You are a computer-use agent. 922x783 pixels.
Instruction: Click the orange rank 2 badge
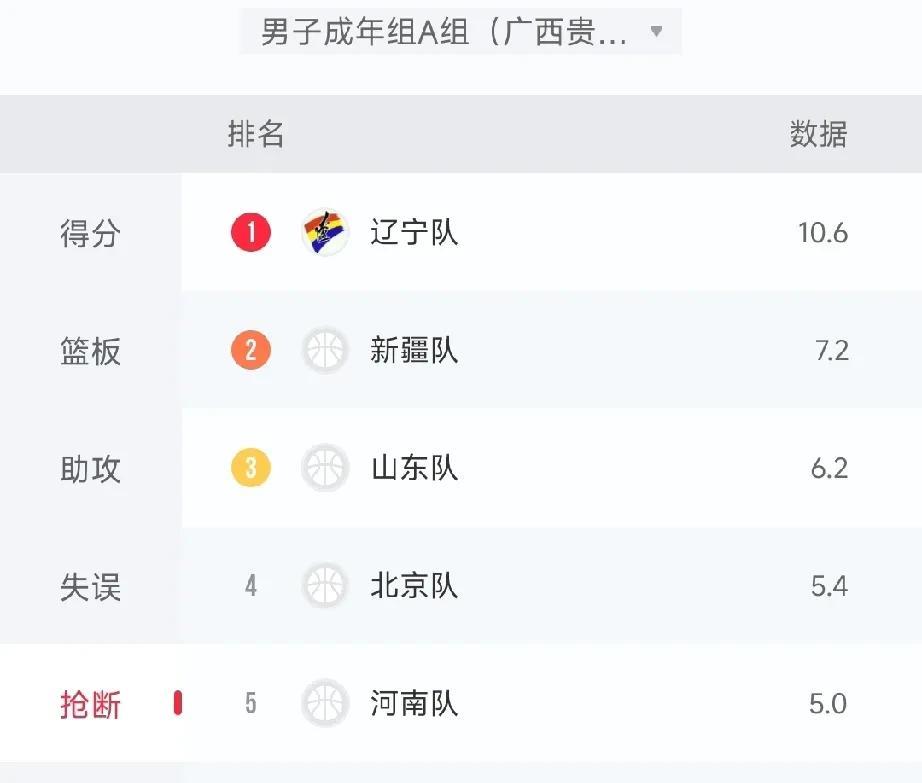251,350
